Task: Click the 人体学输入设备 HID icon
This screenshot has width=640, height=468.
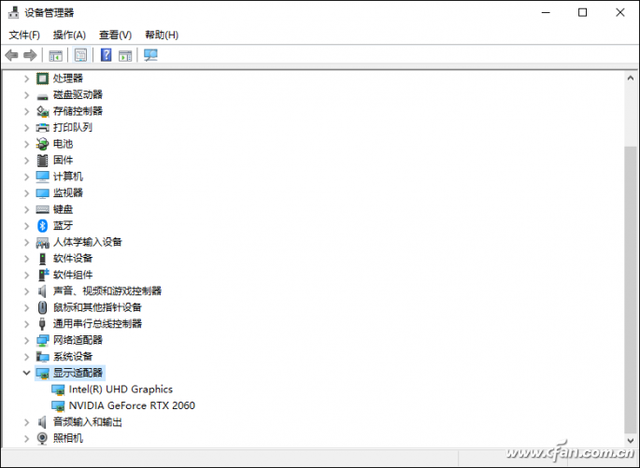Action: [42, 242]
